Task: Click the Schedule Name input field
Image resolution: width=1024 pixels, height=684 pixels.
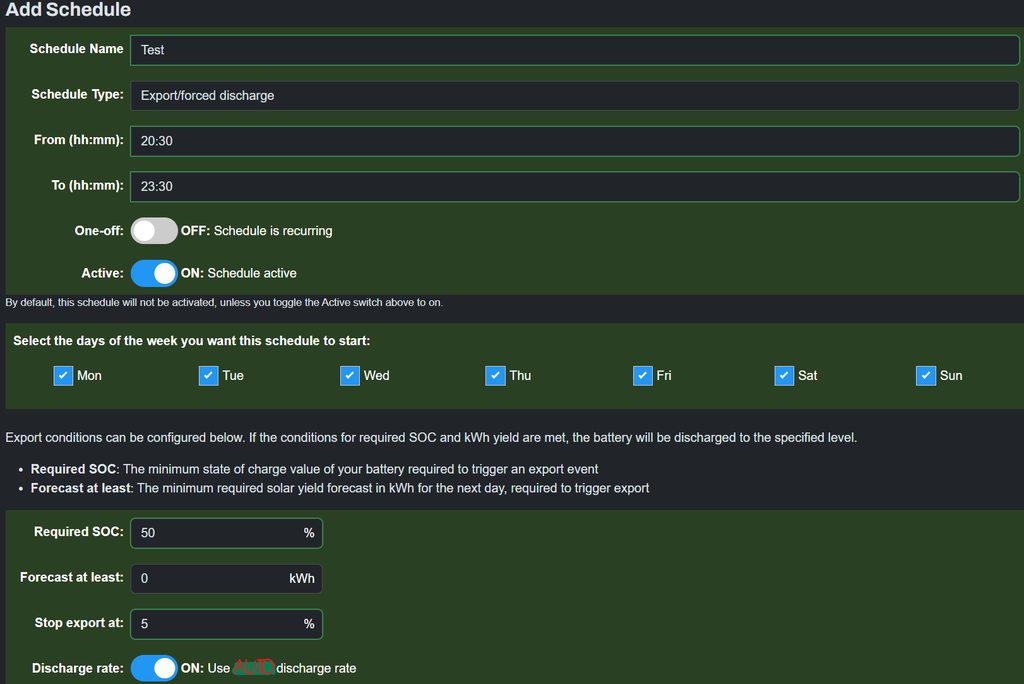Action: tap(574, 50)
